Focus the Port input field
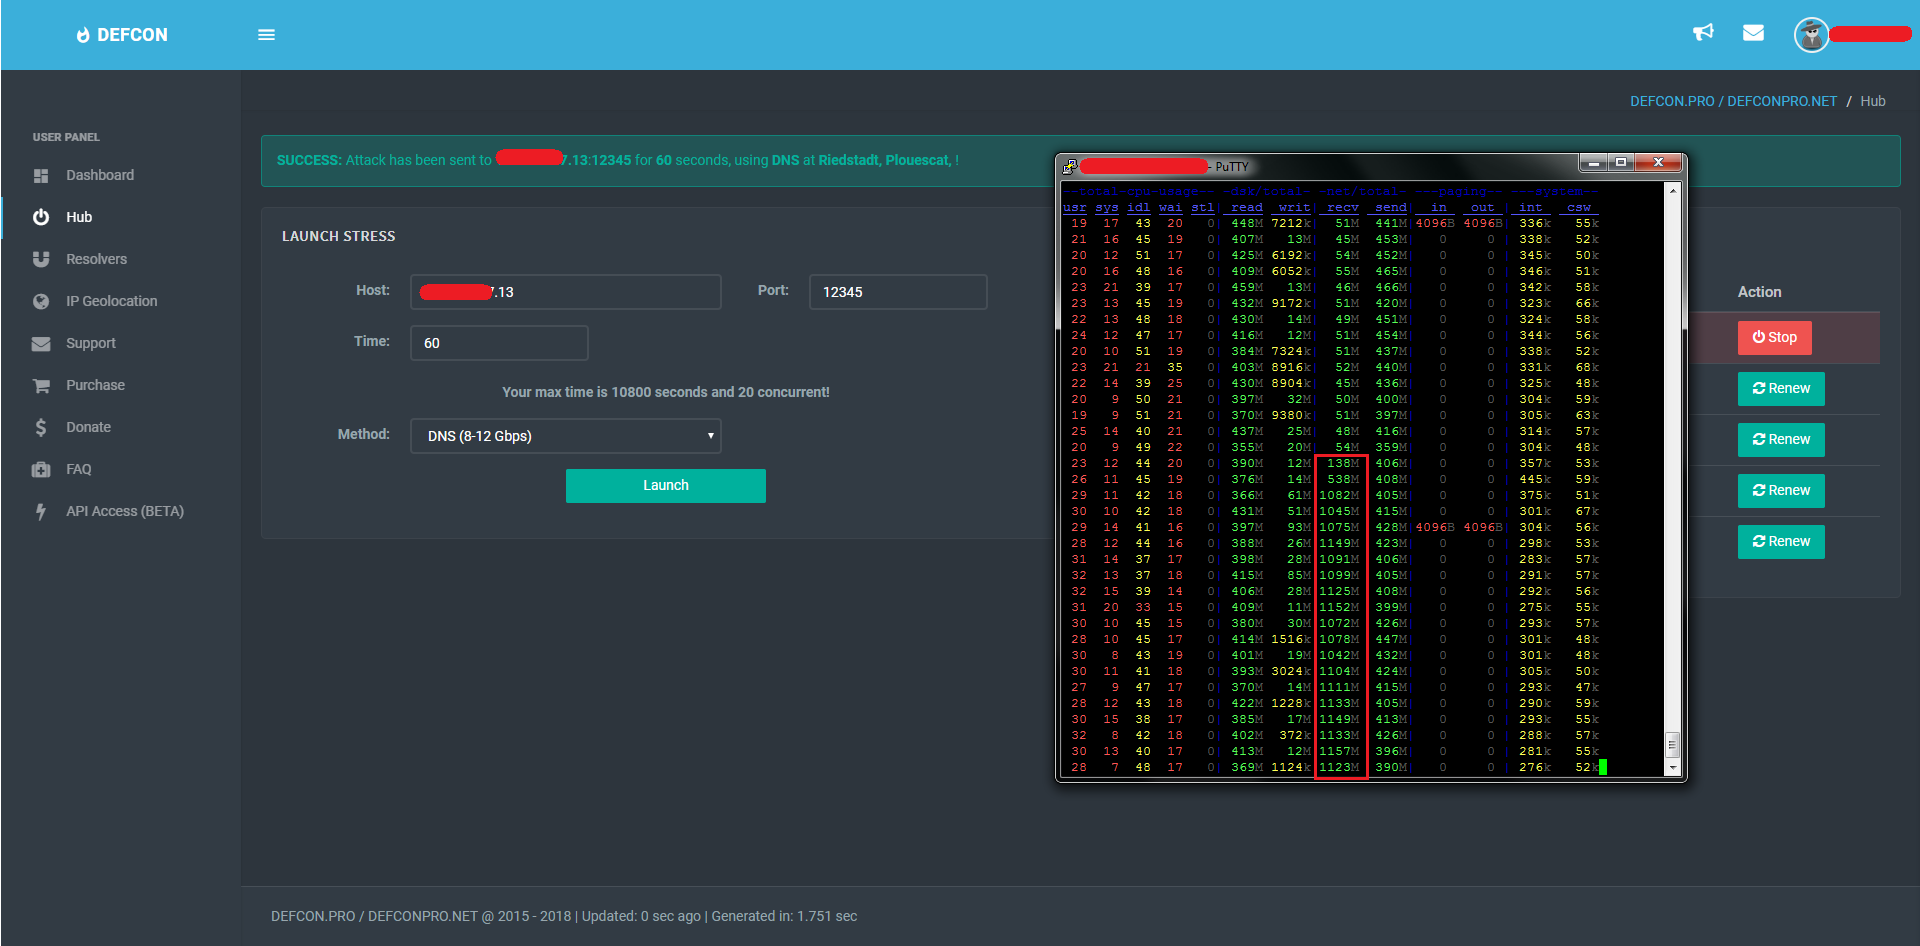The image size is (1920, 946). point(898,292)
